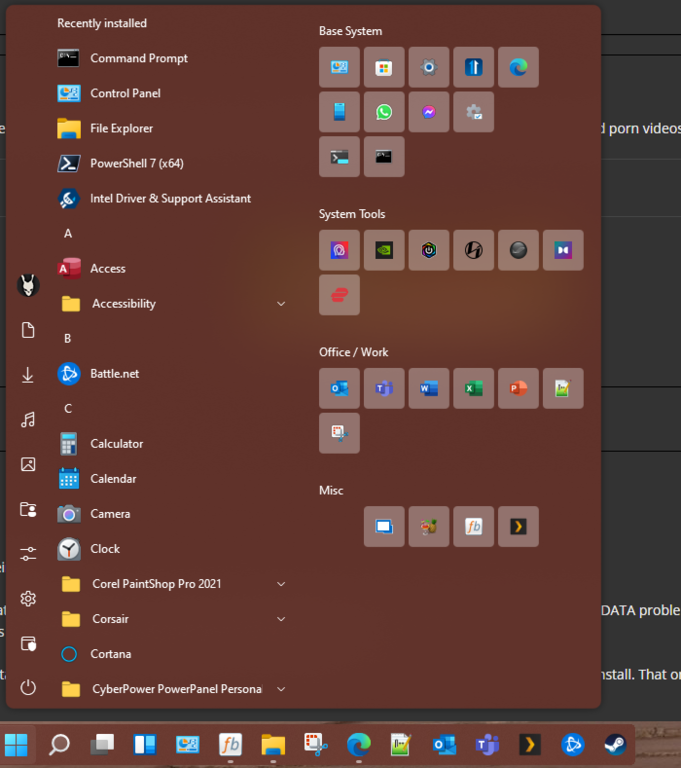
Task: Click the letter B index header
Action: (x=68, y=338)
